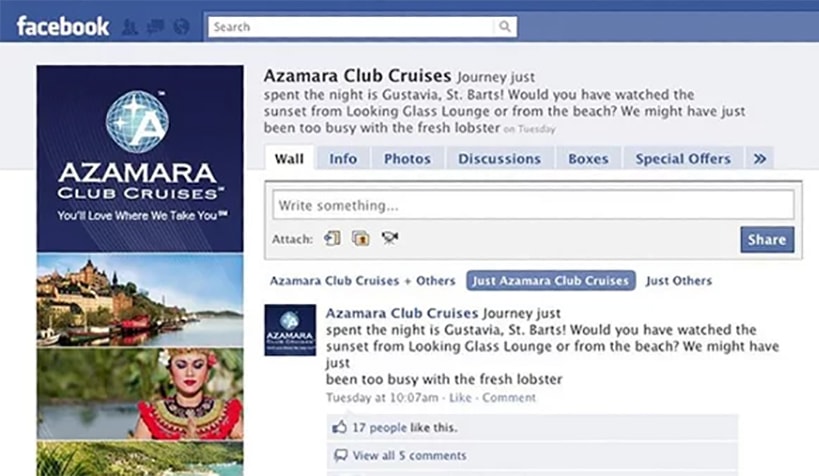Click the Like link under the post
This screenshot has height=476, width=819.
coord(460,398)
